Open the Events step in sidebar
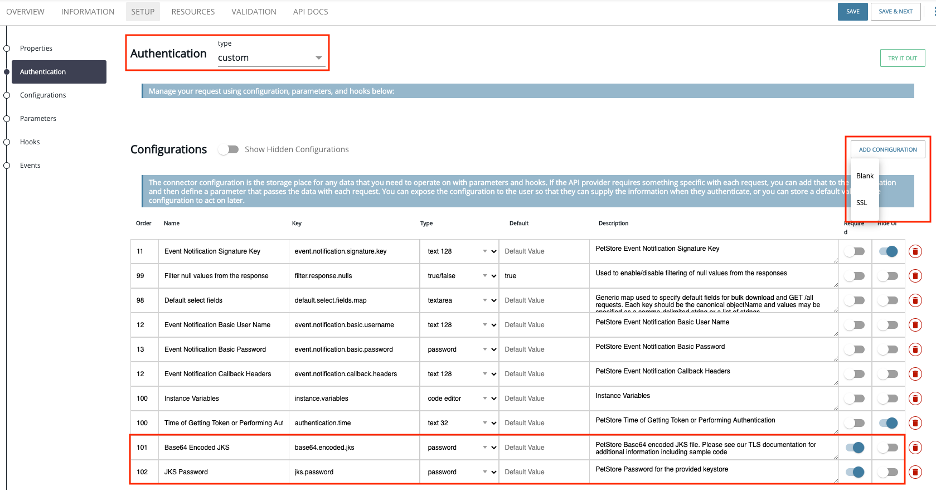Image resolution: width=936 pixels, height=490 pixels. tap(30, 165)
